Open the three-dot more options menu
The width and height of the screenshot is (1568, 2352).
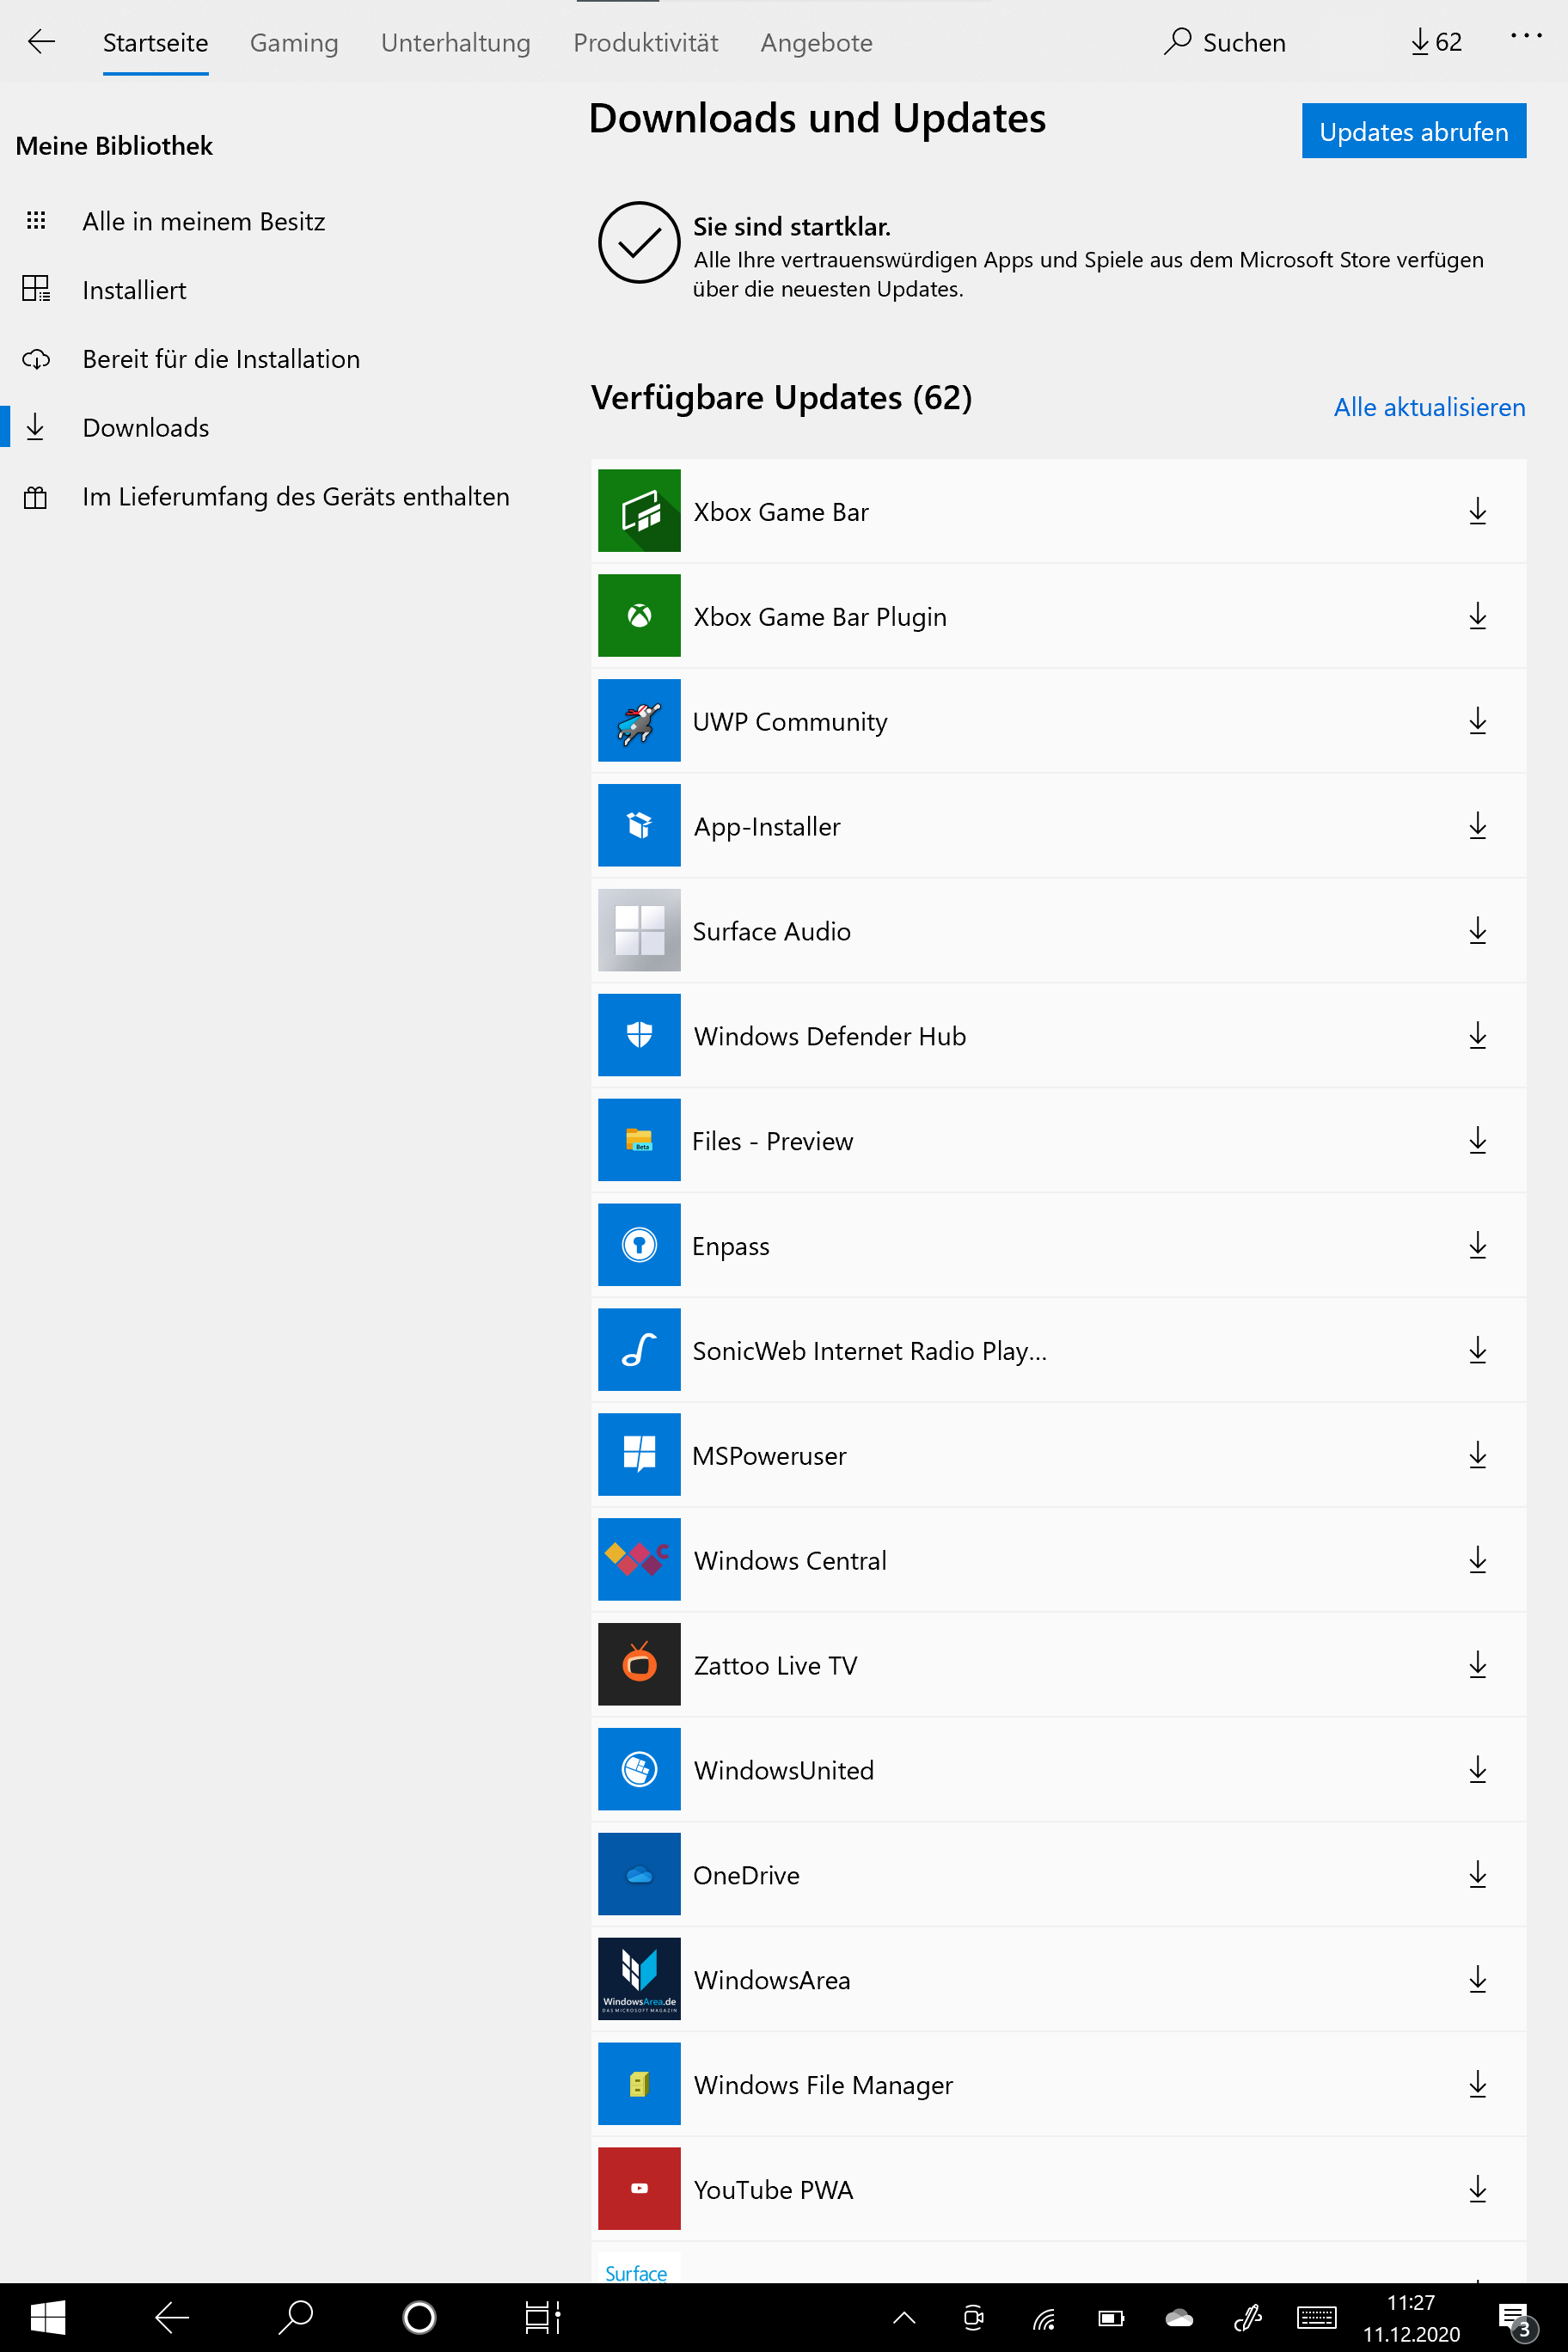pos(1526,36)
